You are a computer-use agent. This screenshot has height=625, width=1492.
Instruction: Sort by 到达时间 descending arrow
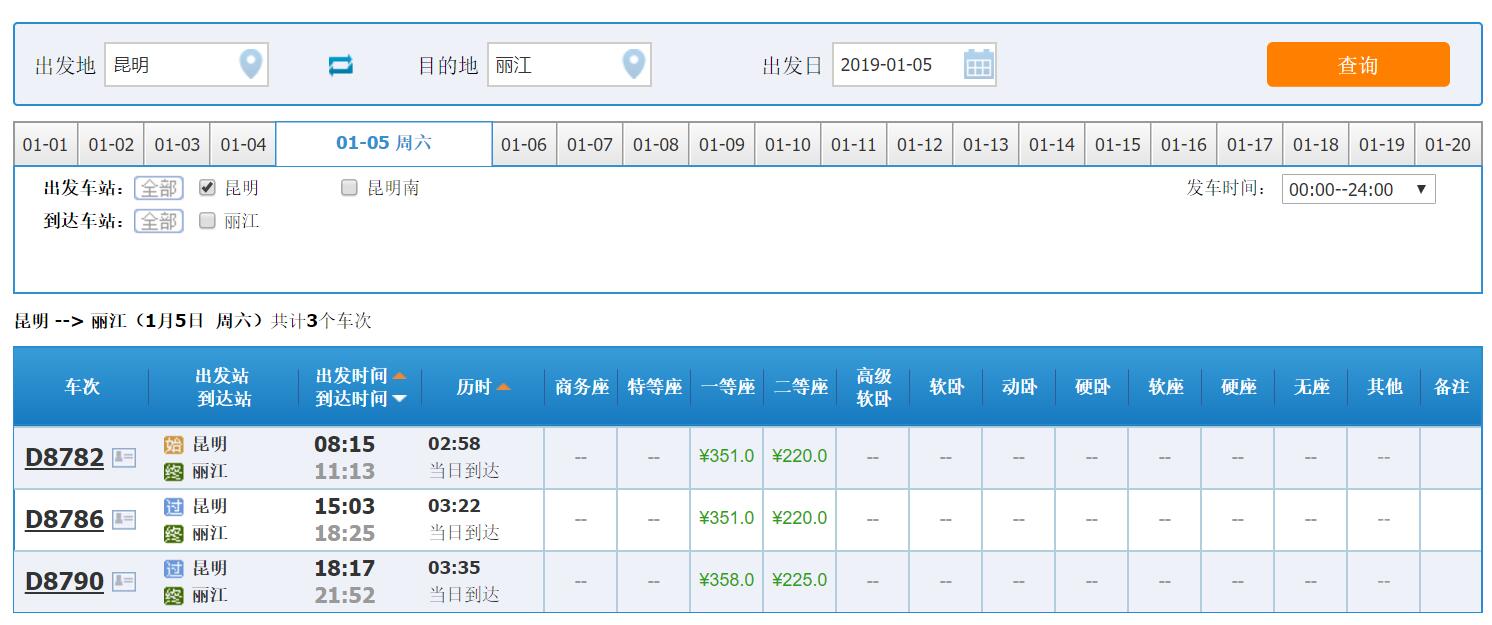click(399, 399)
